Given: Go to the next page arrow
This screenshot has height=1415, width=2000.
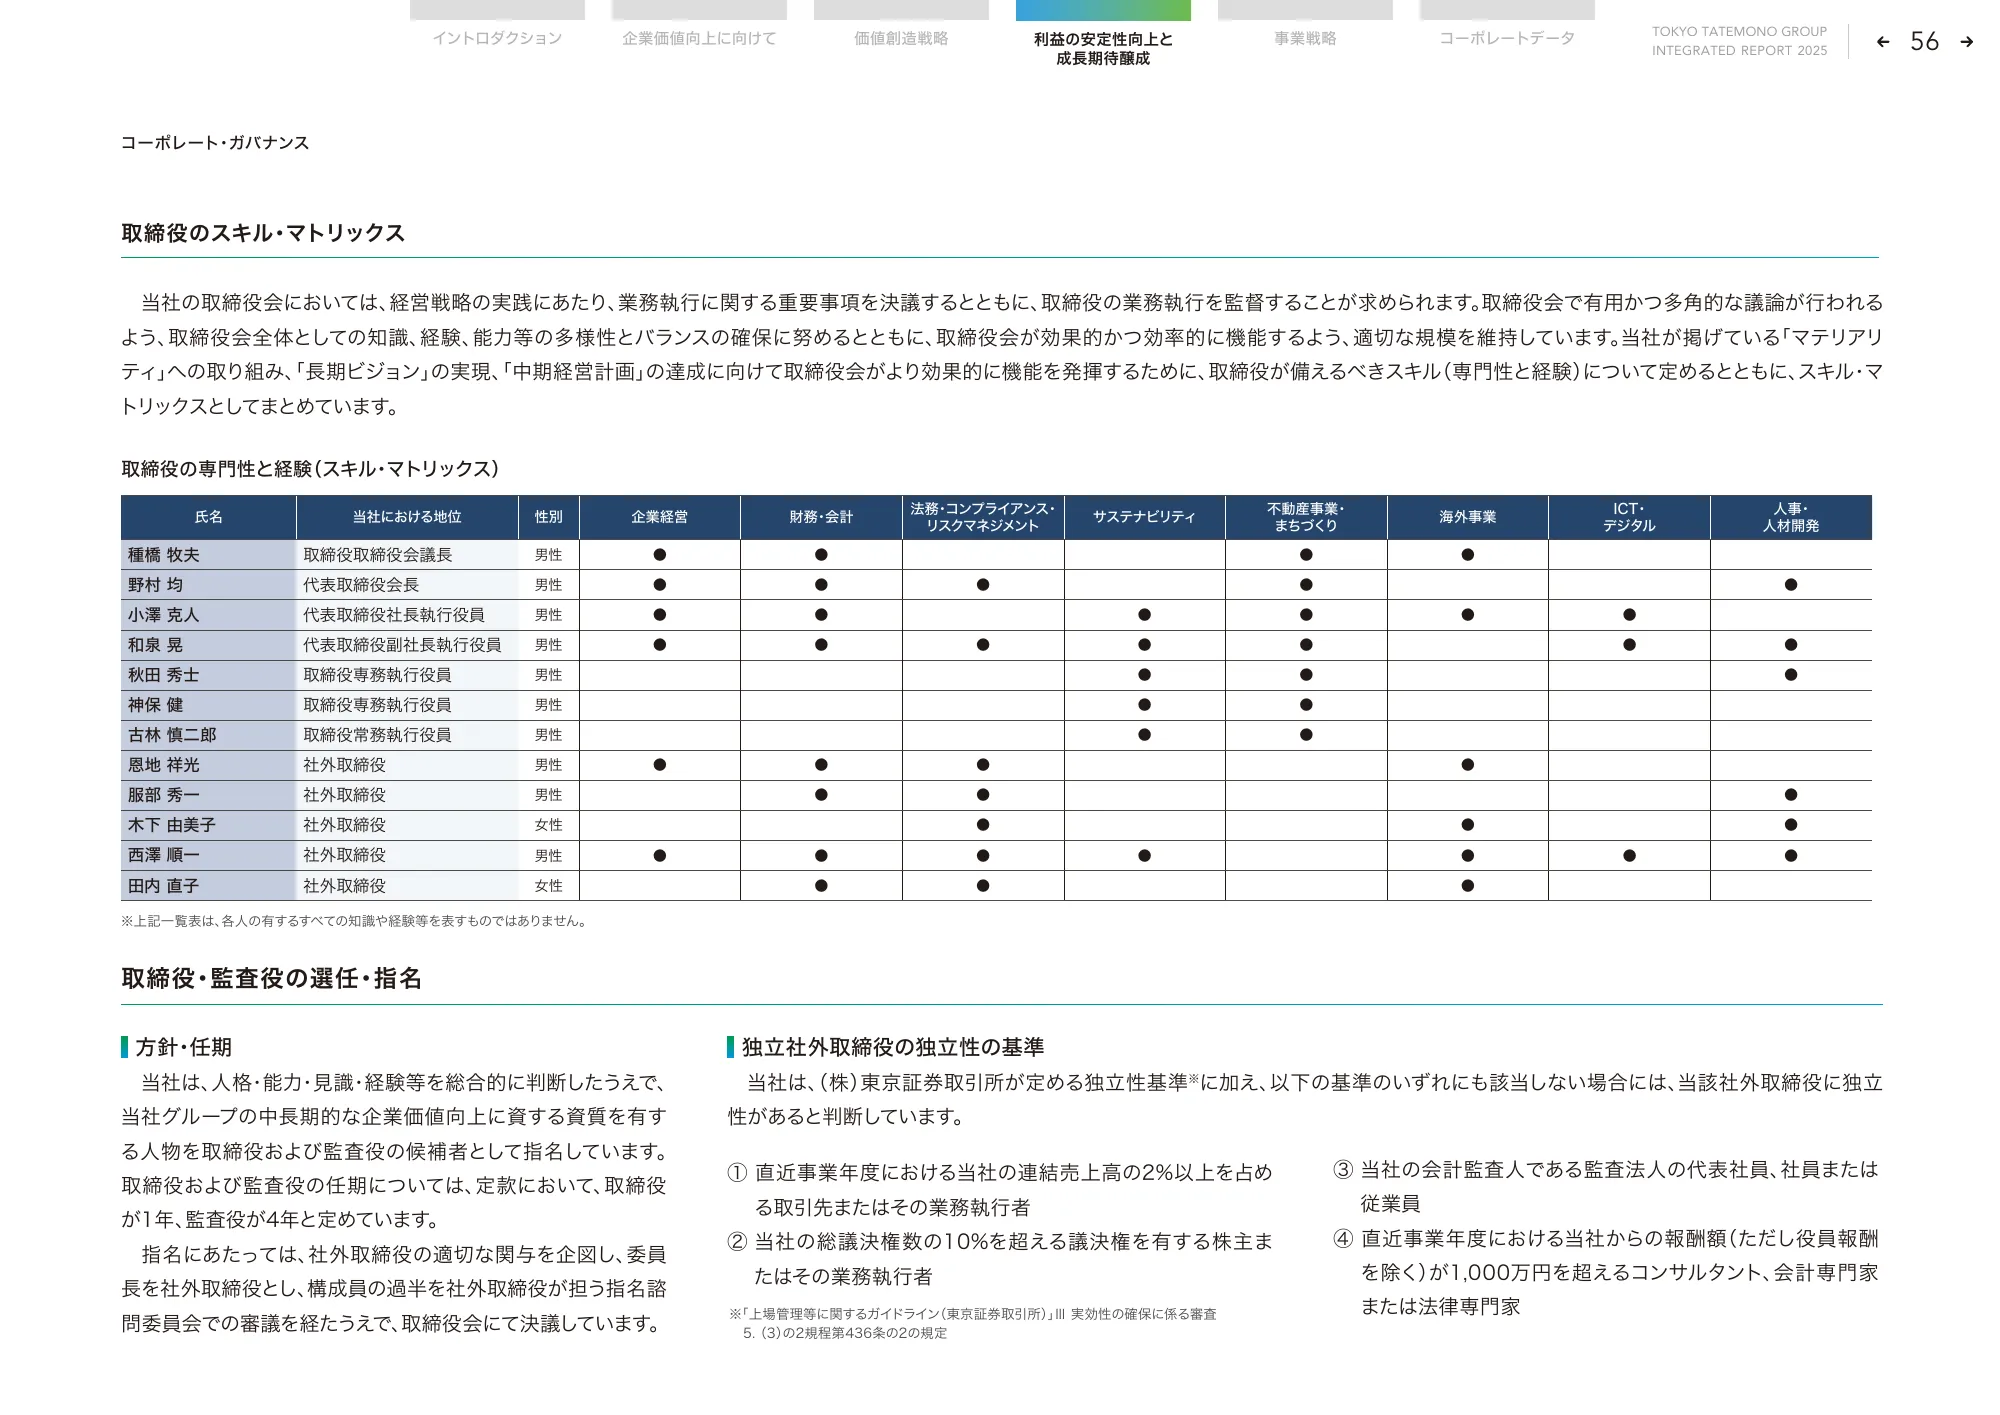Looking at the screenshot, I should [1966, 42].
